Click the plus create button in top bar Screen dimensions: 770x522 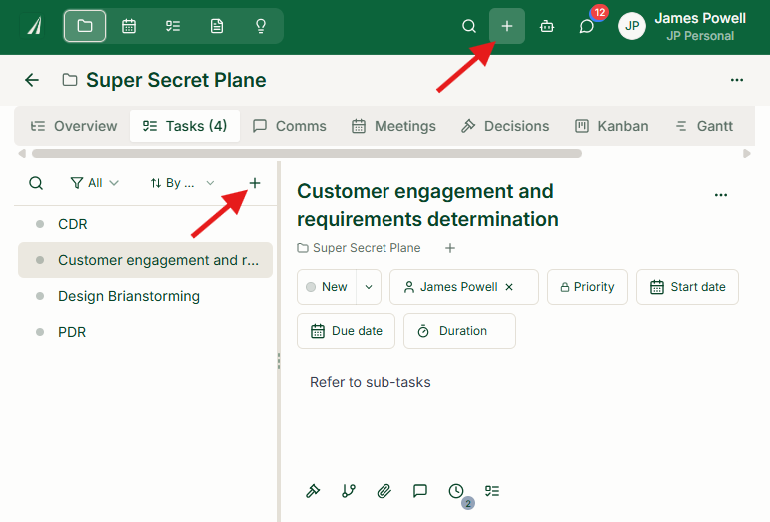click(507, 26)
